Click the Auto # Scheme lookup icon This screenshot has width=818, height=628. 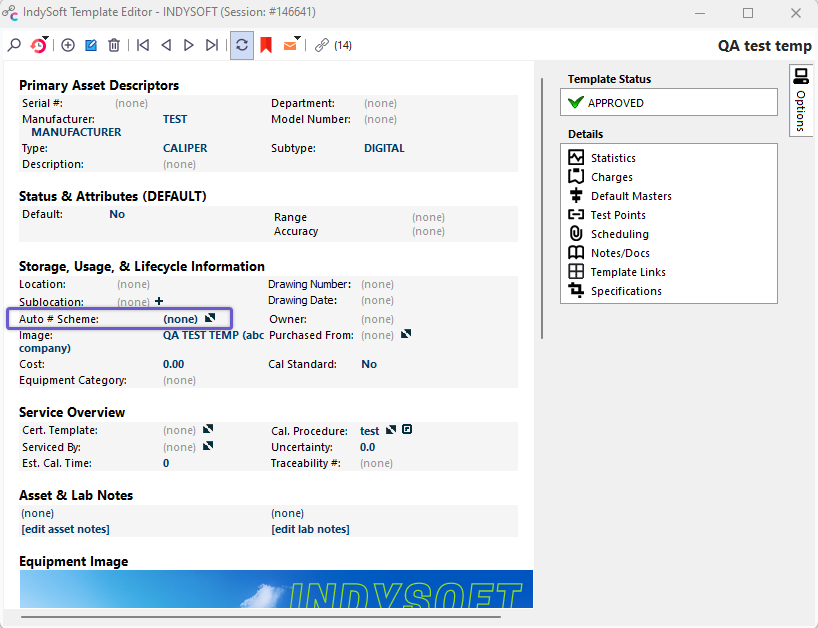pyautogui.click(x=210, y=318)
